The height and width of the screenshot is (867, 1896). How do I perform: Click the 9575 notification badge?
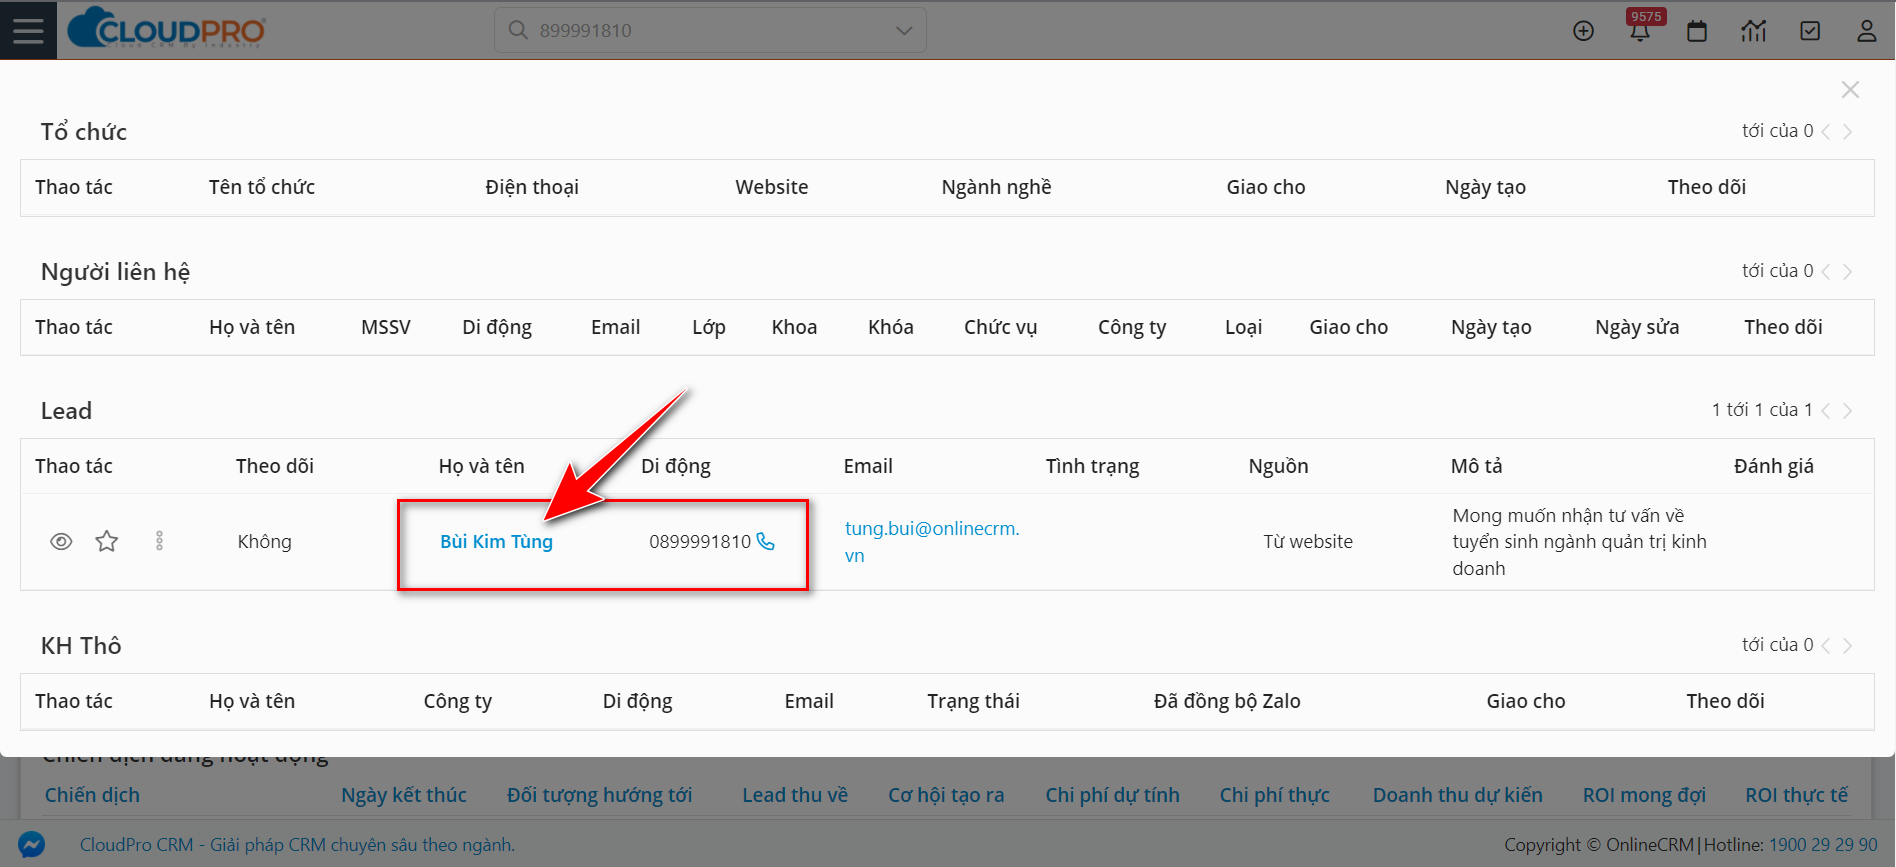pyautogui.click(x=1646, y=16)
